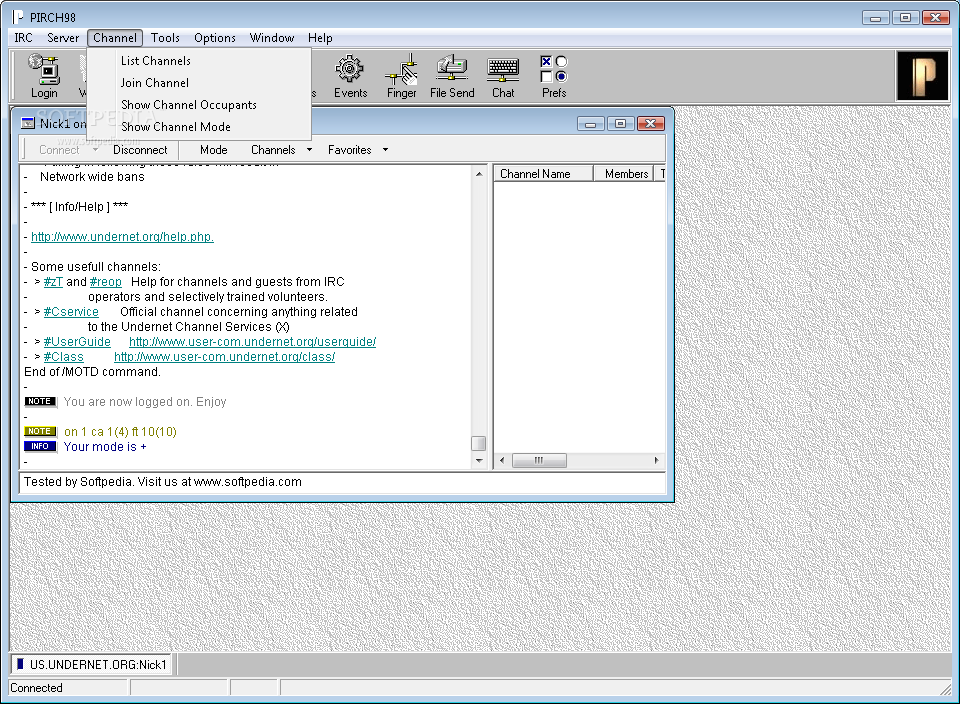The height and width of the screenshot is (704, 960).
Task: Click message scrollbar up arrow
Action: [479, 174]
